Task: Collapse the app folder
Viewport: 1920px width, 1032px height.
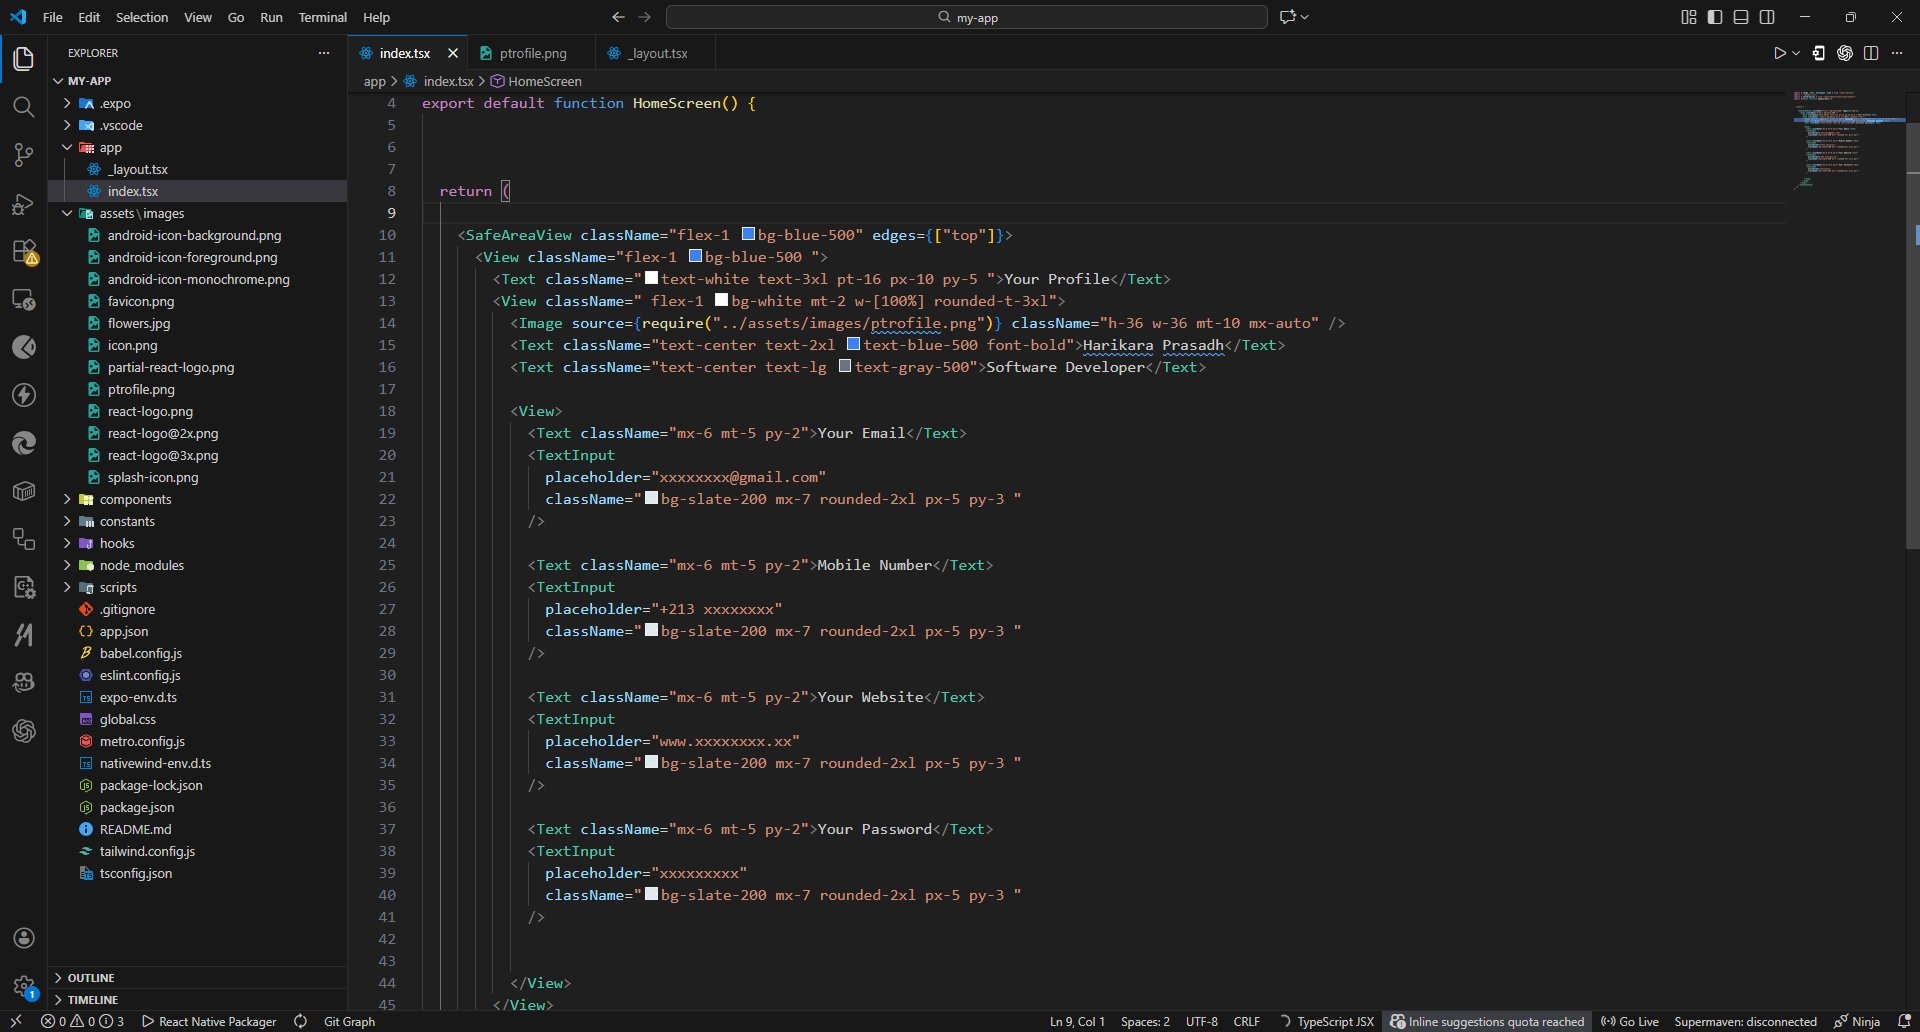Action: [x=110, y=147]
